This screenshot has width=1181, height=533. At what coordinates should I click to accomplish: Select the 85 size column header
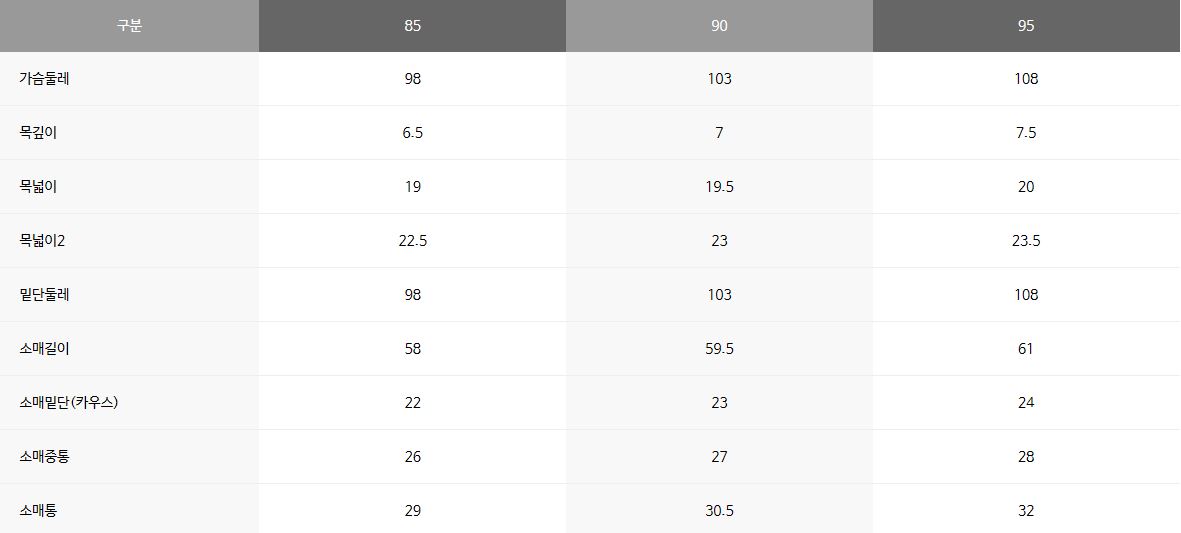[412, 26]
